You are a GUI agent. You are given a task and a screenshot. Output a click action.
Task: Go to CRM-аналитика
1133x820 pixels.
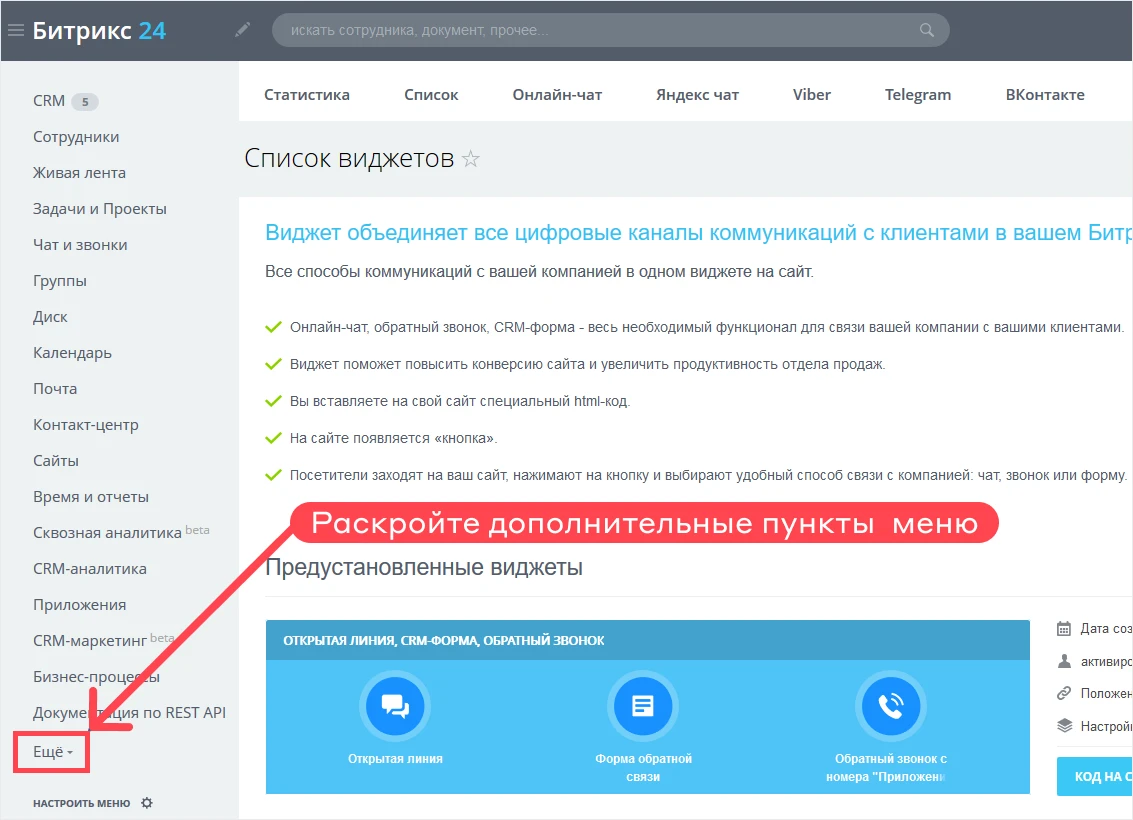[x=90, y=569]
